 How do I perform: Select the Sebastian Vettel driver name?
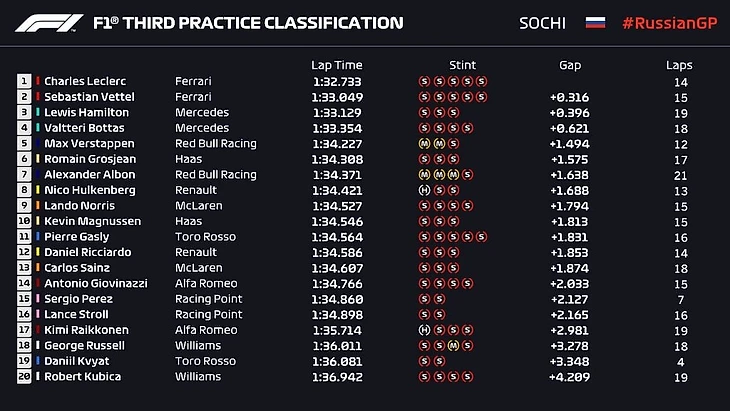(x=87, y=97)
